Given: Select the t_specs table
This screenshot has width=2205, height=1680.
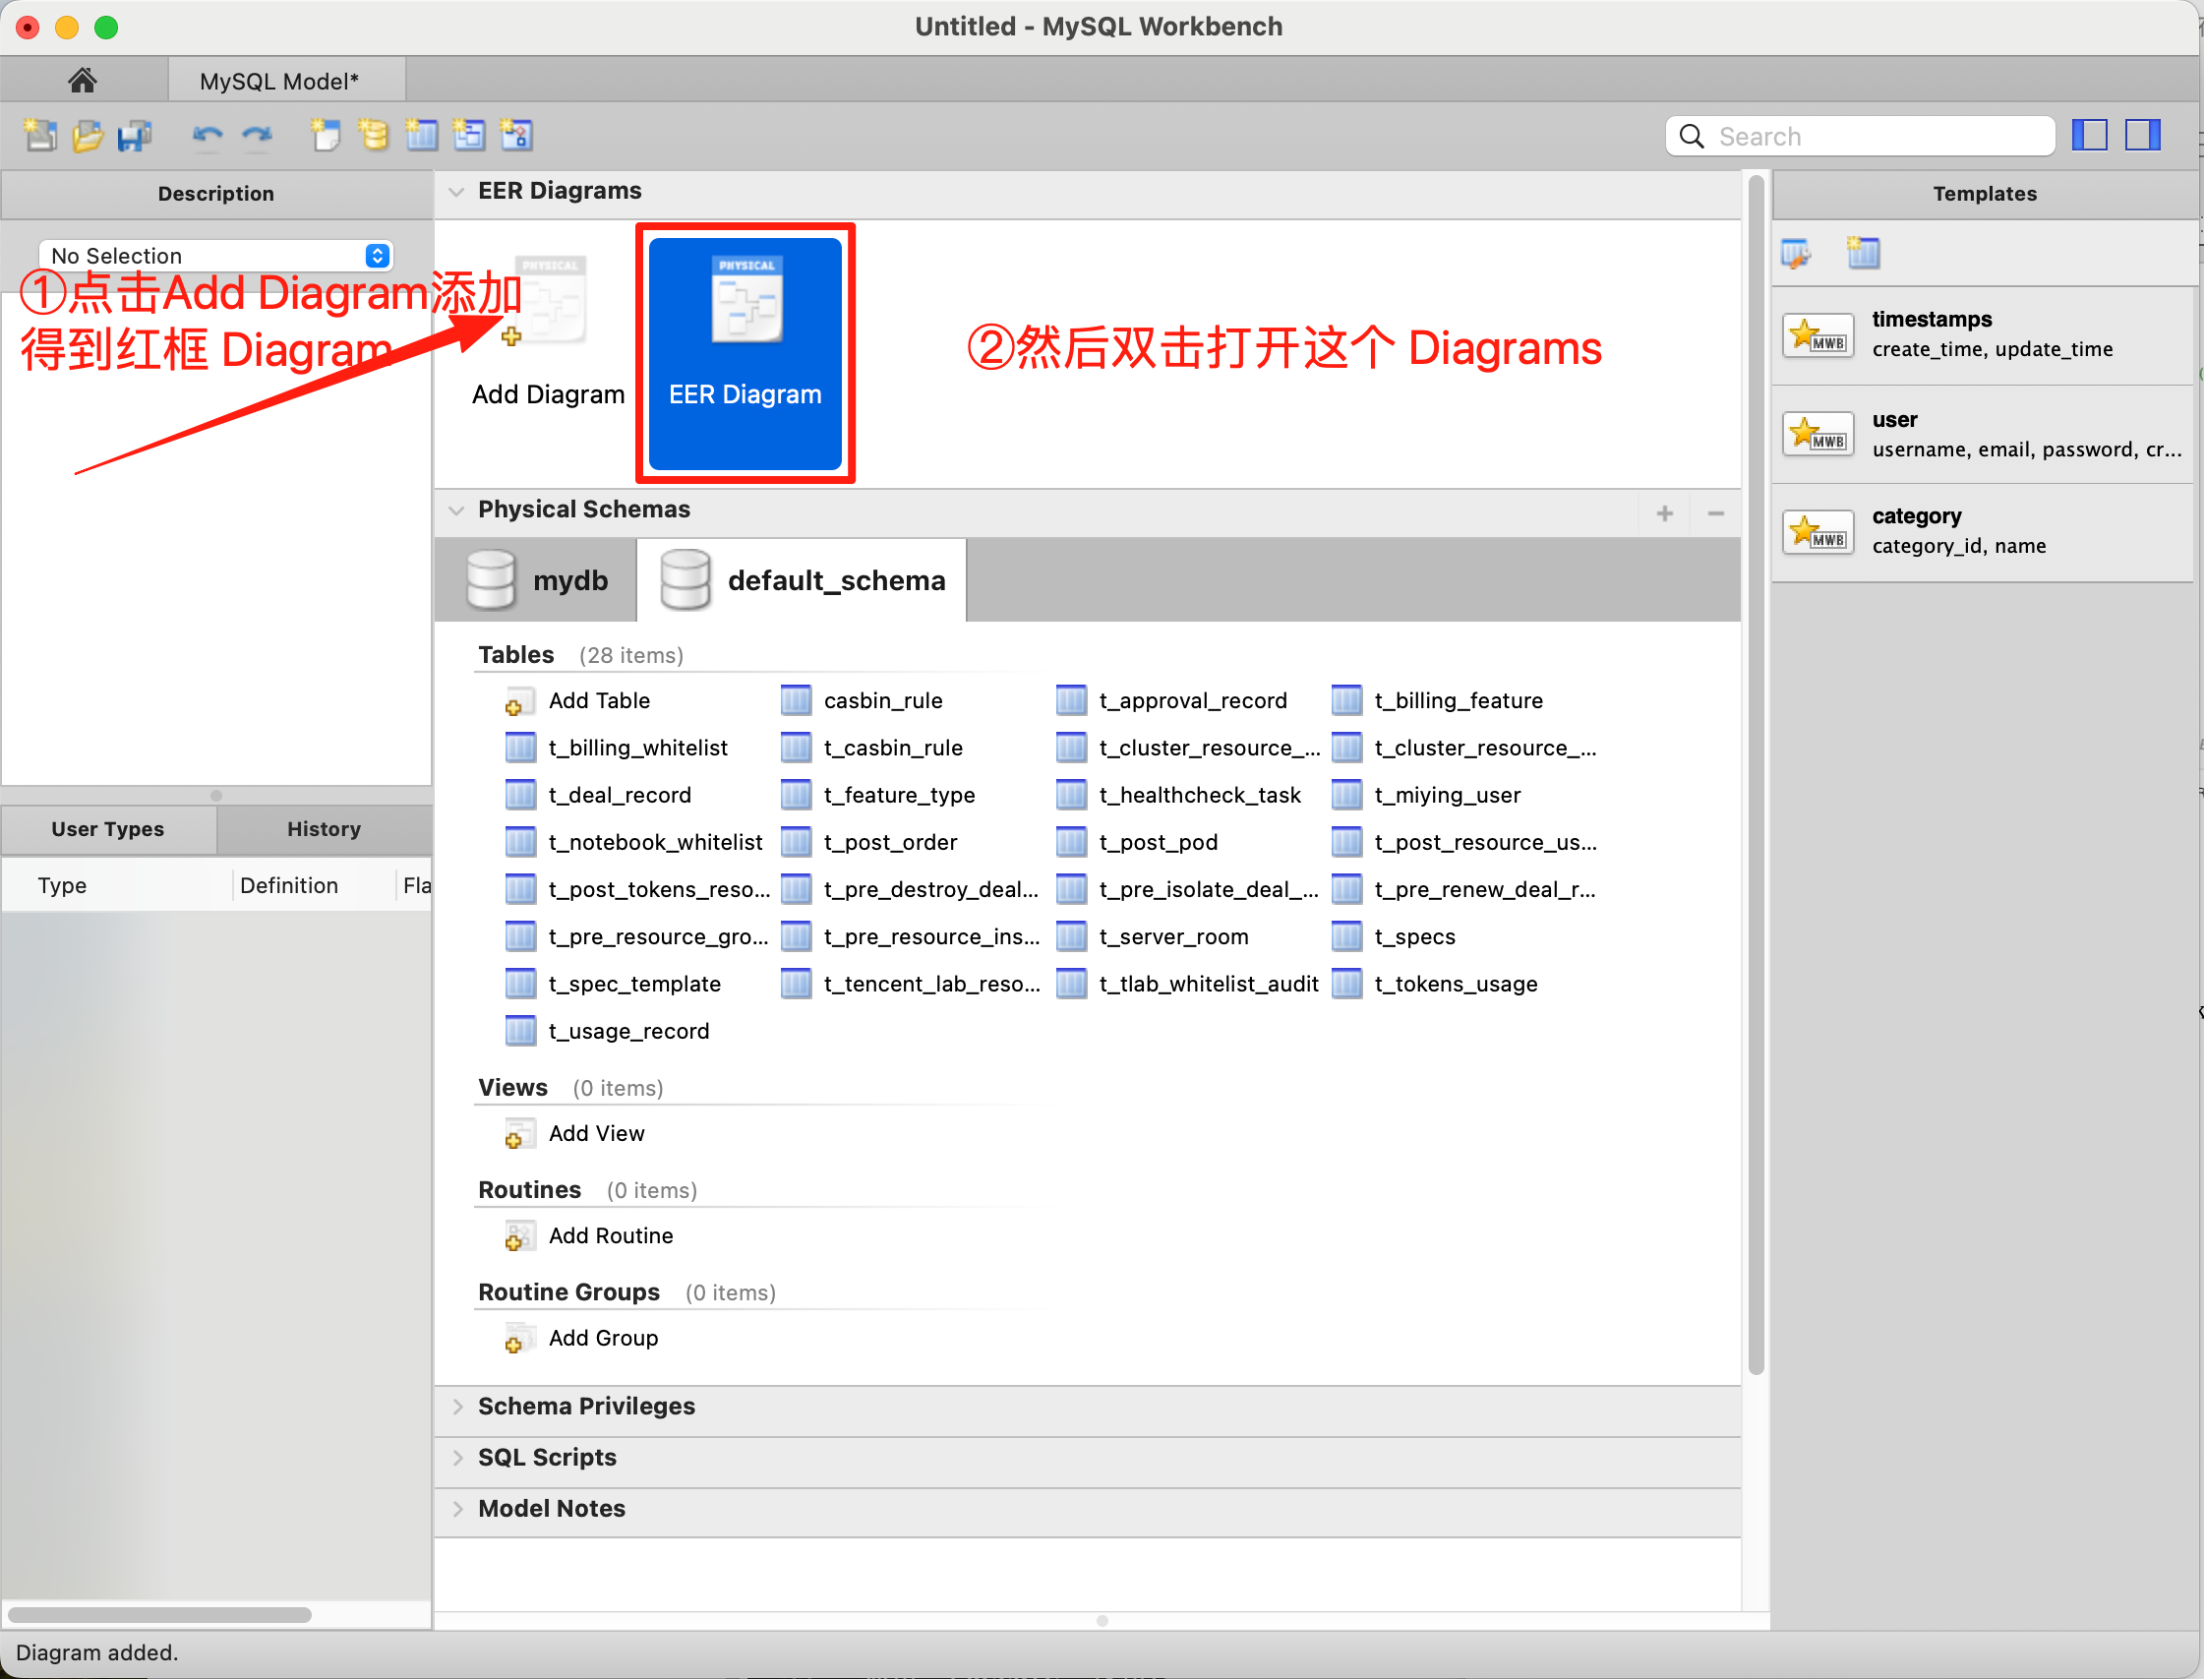Looking at the screenshot, I should [x=1394, y=937].
